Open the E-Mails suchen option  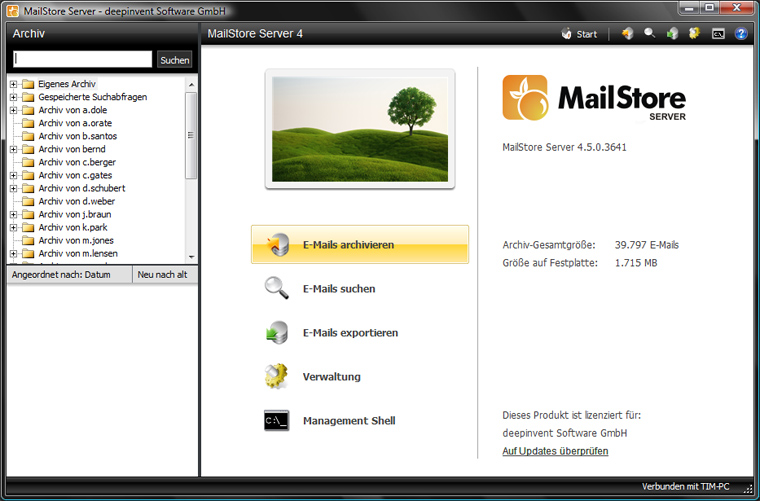(x=339, y=289)
